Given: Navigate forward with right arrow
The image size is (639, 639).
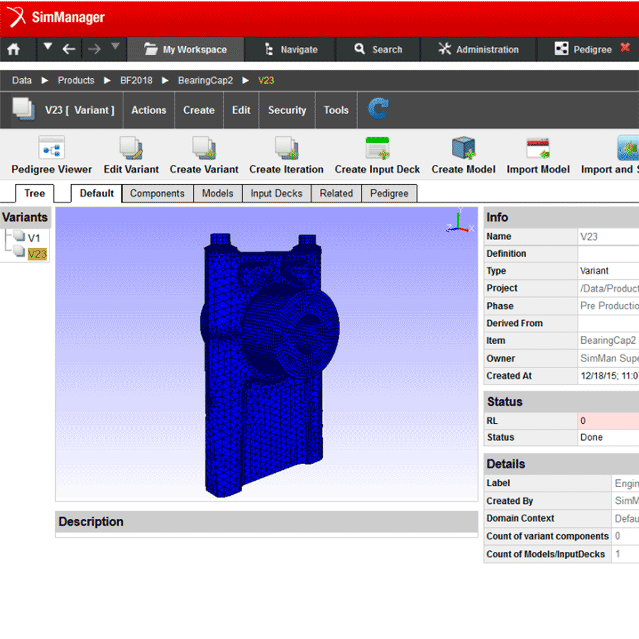Looking at the screenshot, I should [94, 49].
